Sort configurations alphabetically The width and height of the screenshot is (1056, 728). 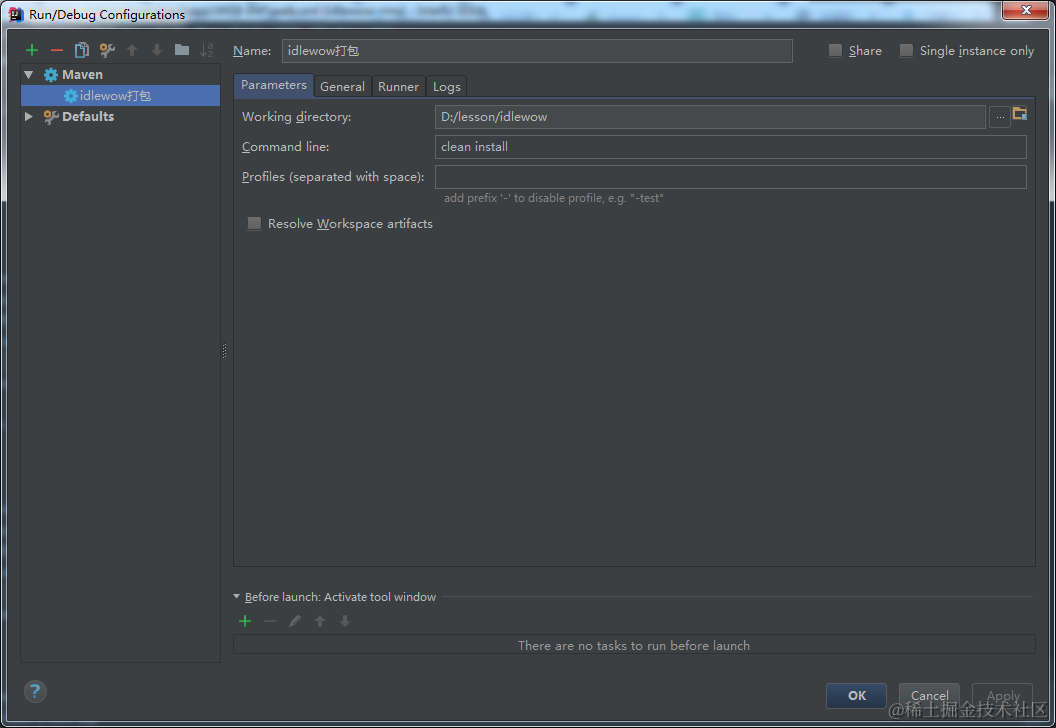click(x=207, y=50)
